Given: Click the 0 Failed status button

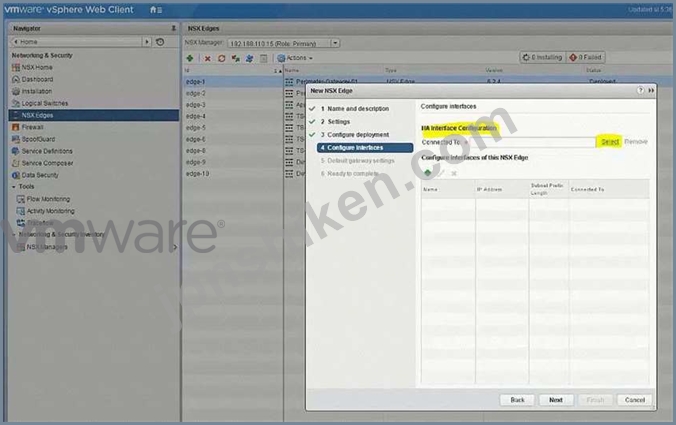Looking at the screenshot, I should point(585,57).
